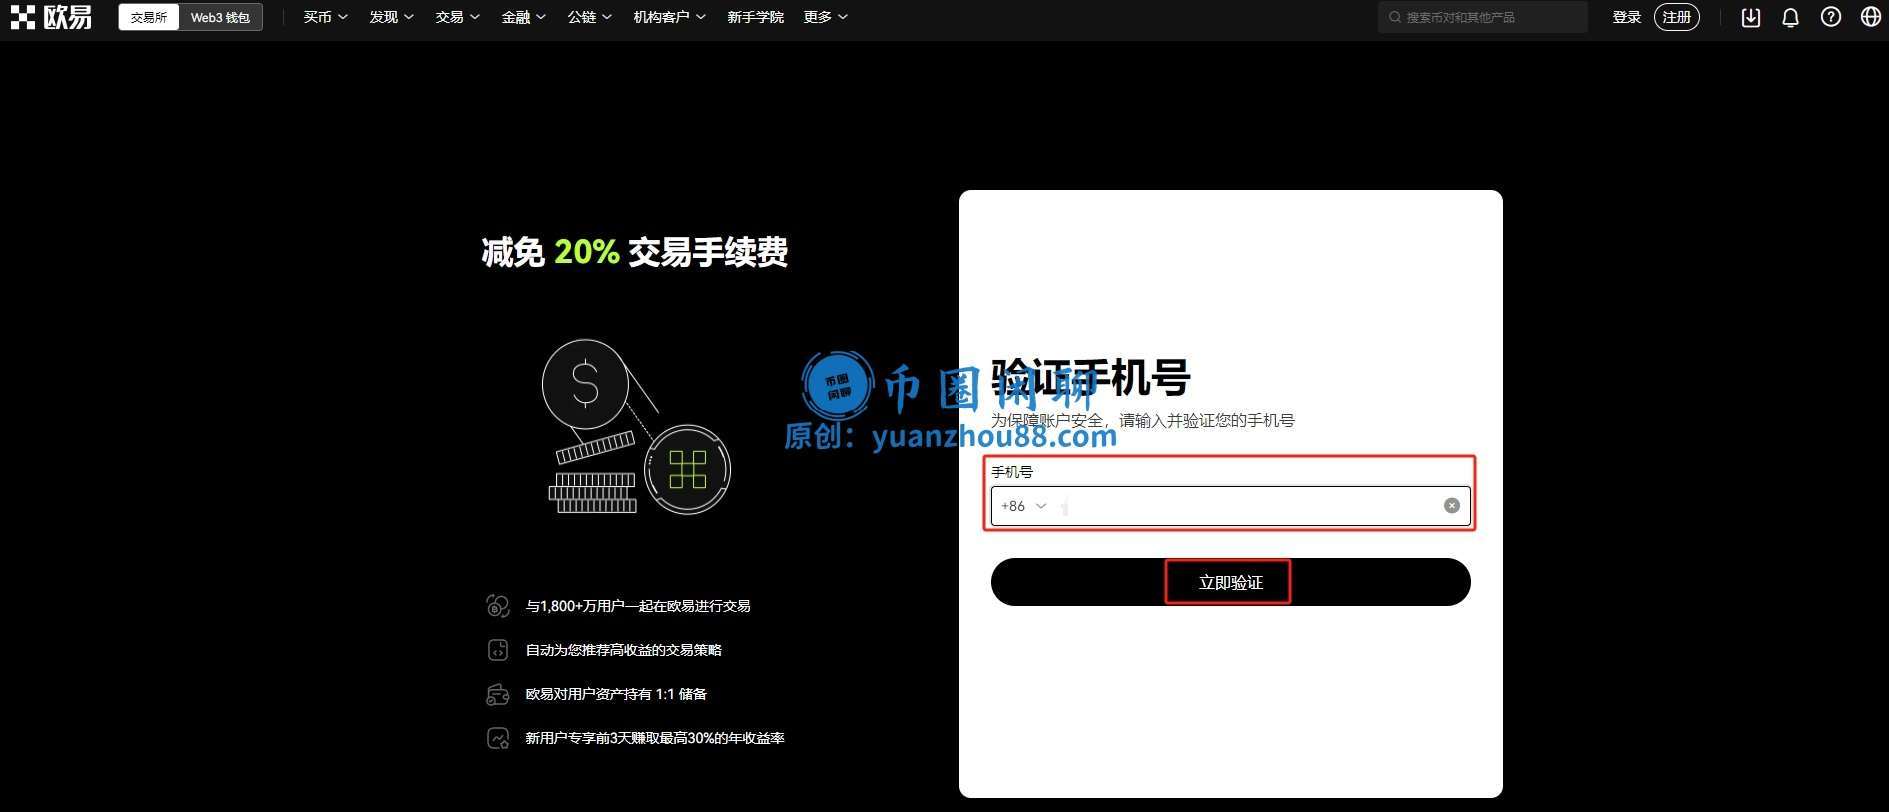
Task: Expand the 金融 menu
Action: (x=524, y=17)
